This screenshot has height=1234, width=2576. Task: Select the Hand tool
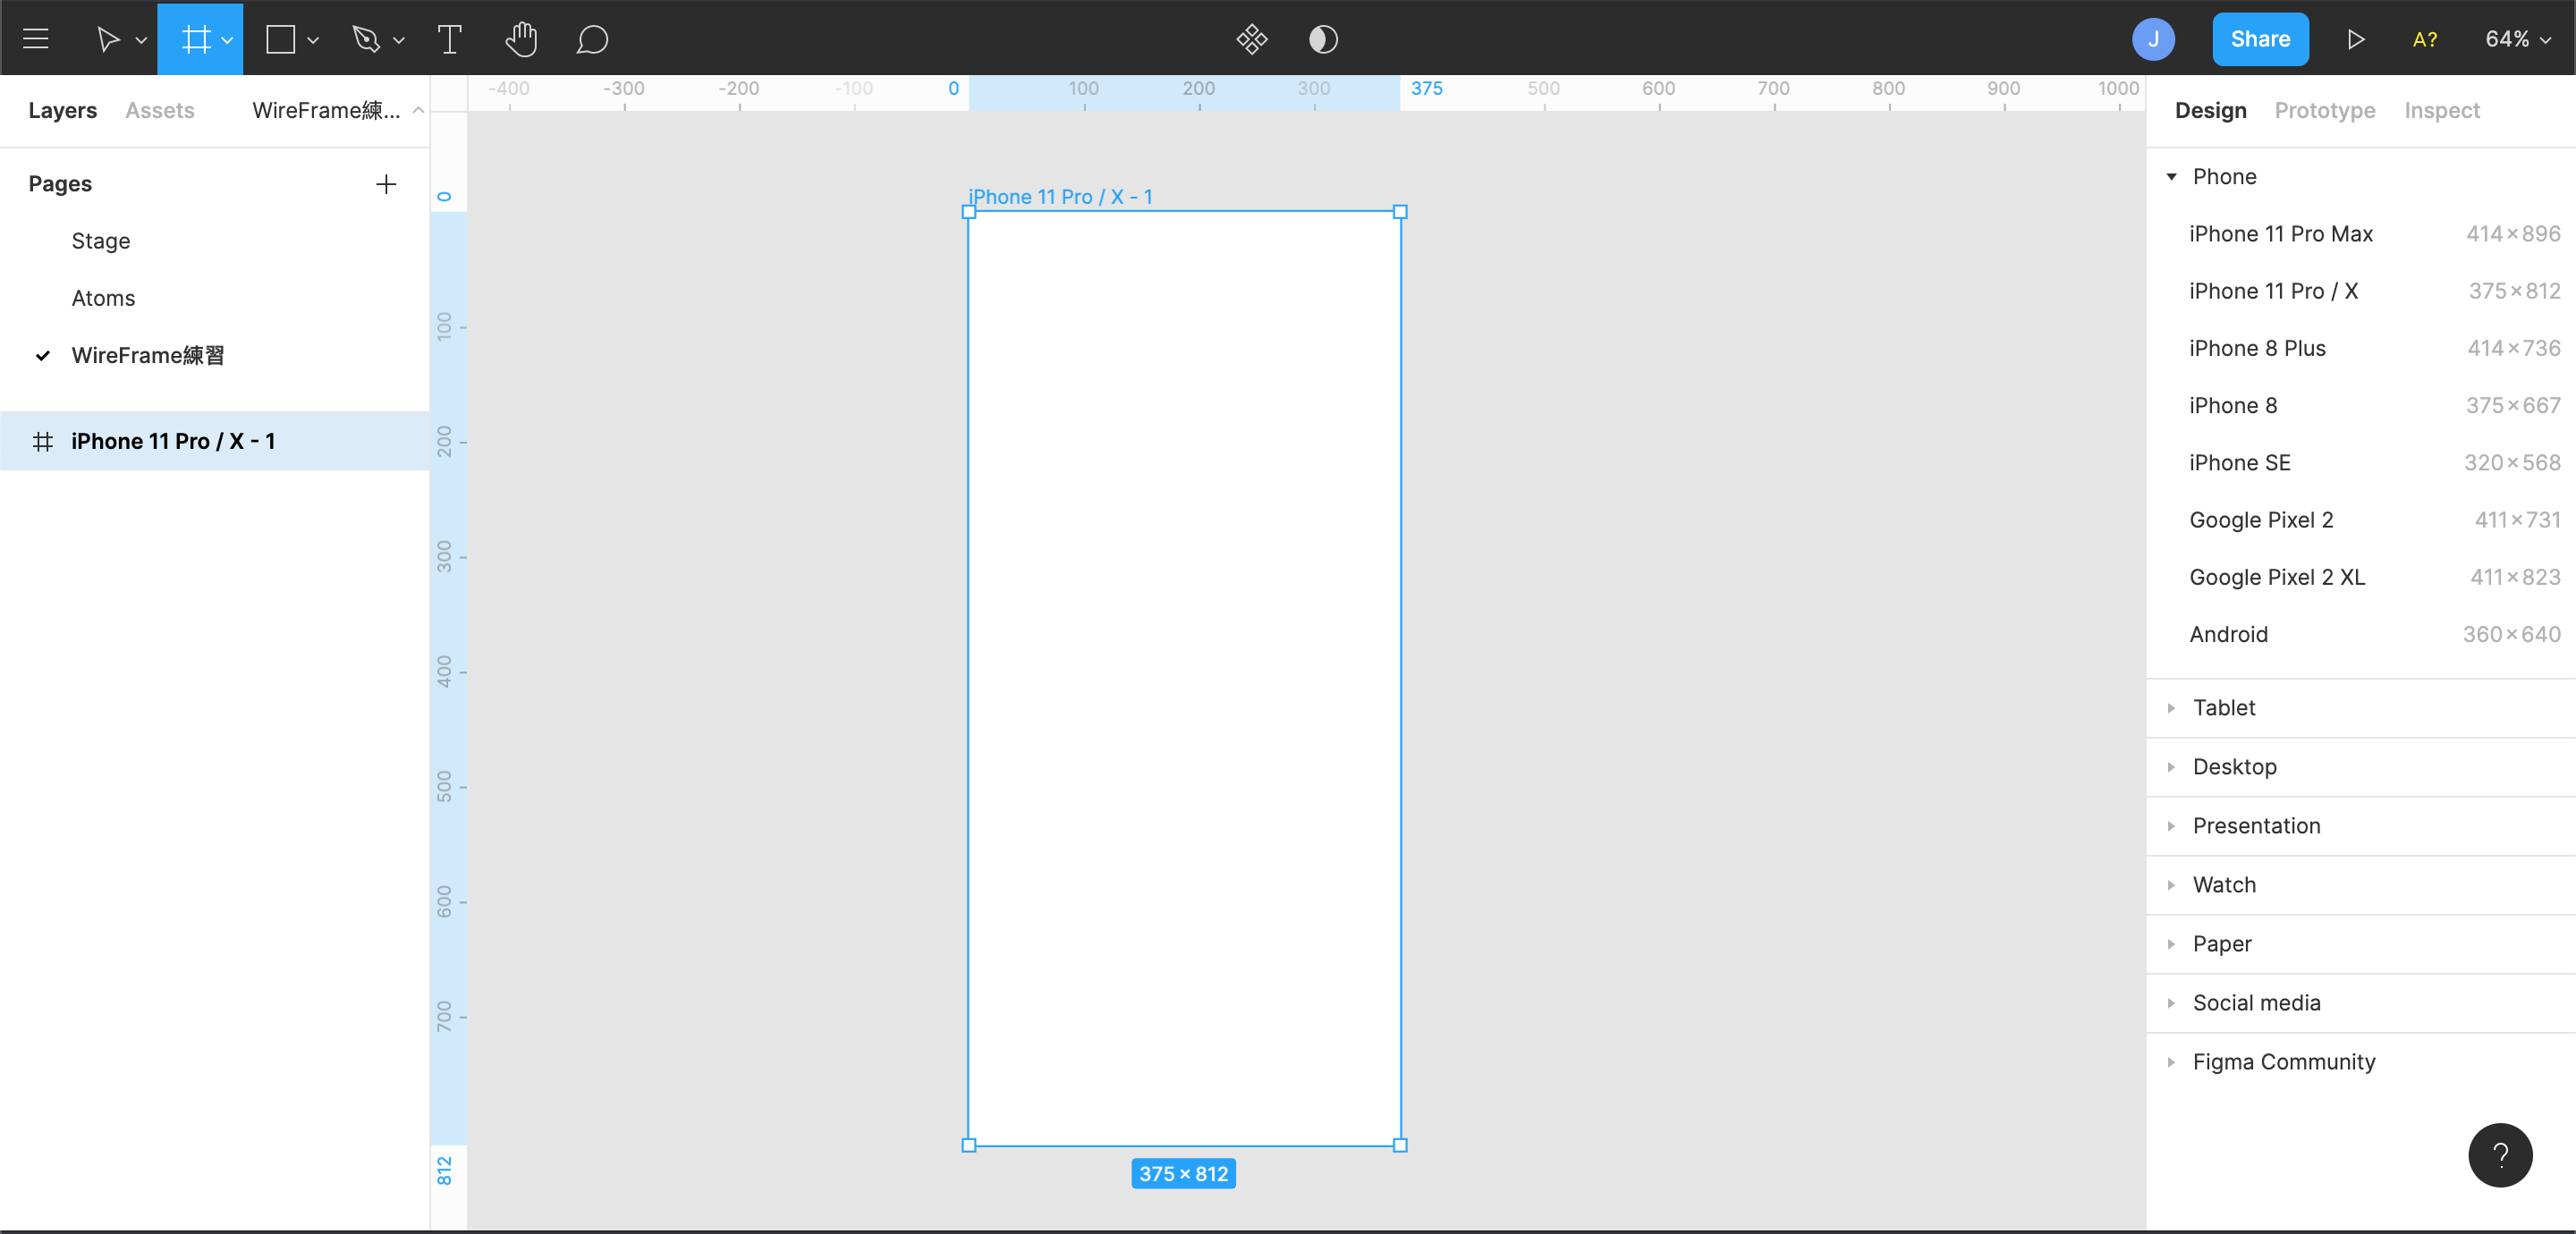tap(521, 39)
